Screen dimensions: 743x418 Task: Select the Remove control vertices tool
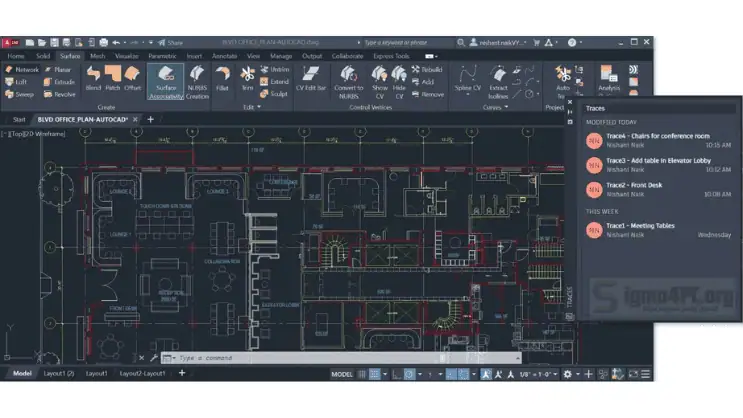click(x=428, y=94)
